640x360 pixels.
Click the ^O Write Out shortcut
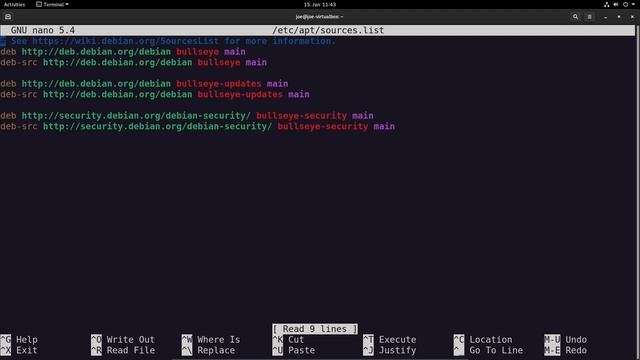(123, 340)
